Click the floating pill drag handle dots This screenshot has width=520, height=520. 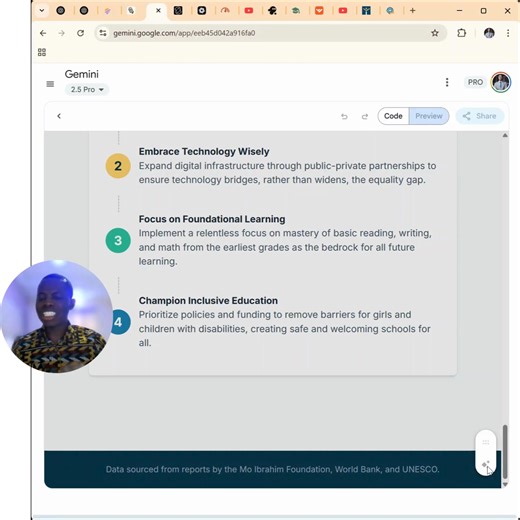click(486, 442)
